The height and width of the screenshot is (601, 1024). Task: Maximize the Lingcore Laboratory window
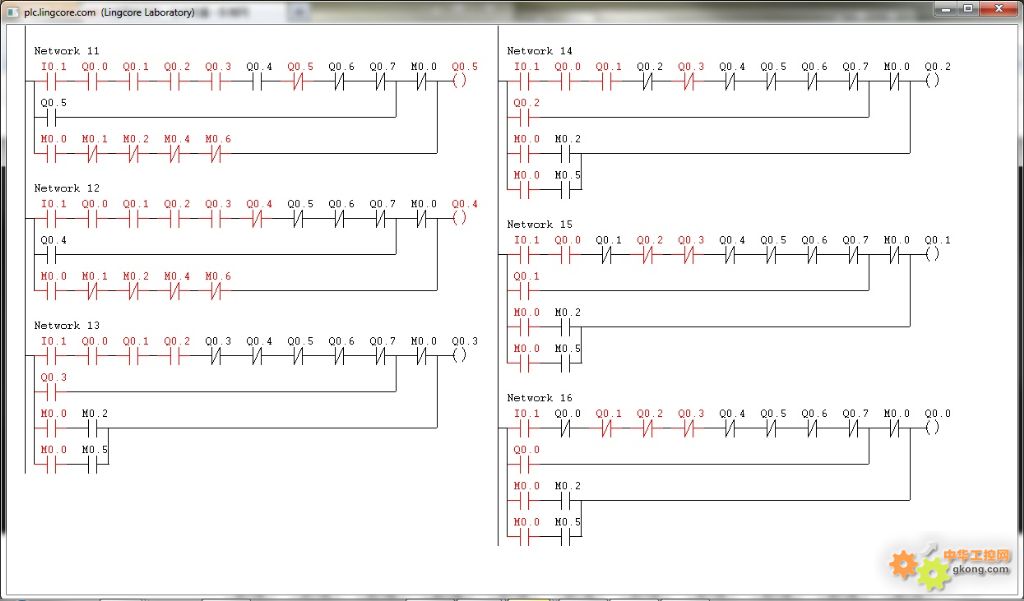point(968,9)
